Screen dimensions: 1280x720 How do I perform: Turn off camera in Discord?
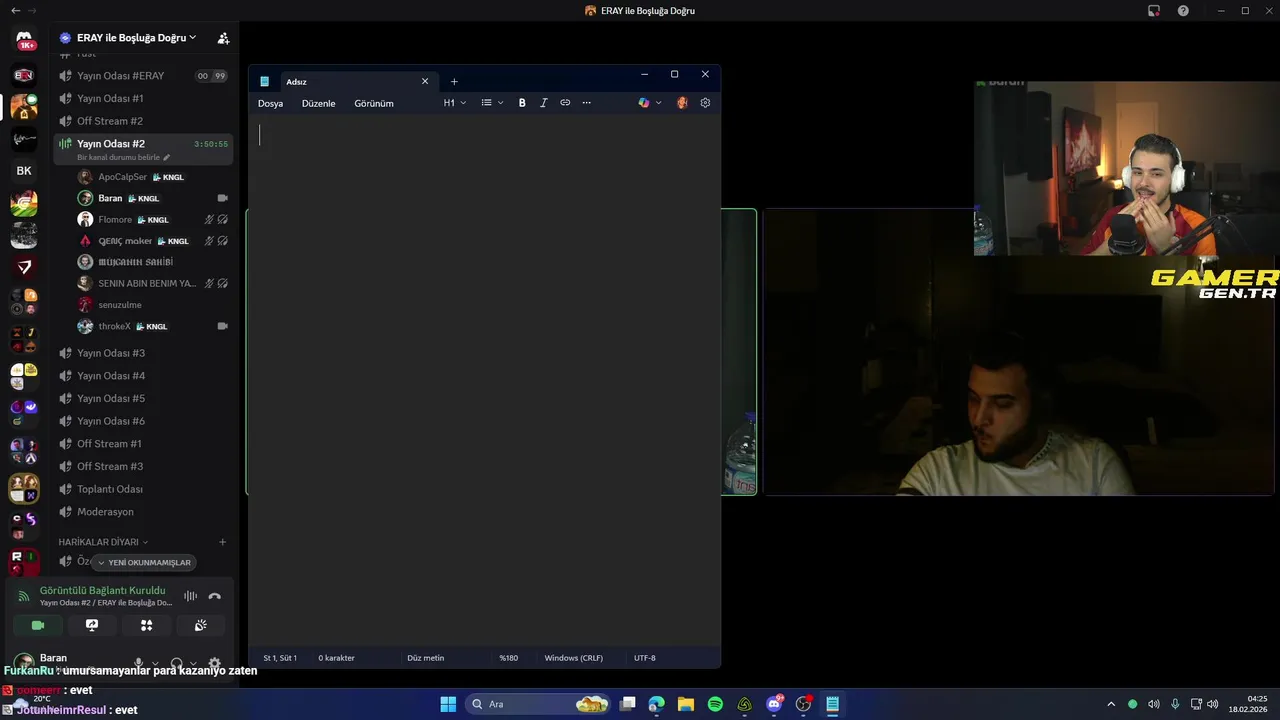tap(38, 625)
